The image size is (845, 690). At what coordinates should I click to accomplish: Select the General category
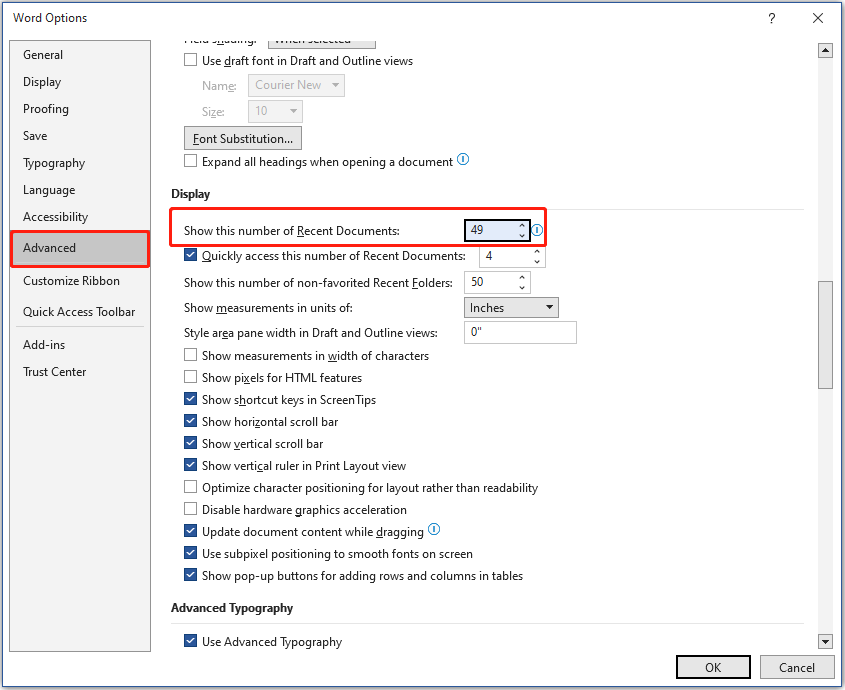(80, 55)
